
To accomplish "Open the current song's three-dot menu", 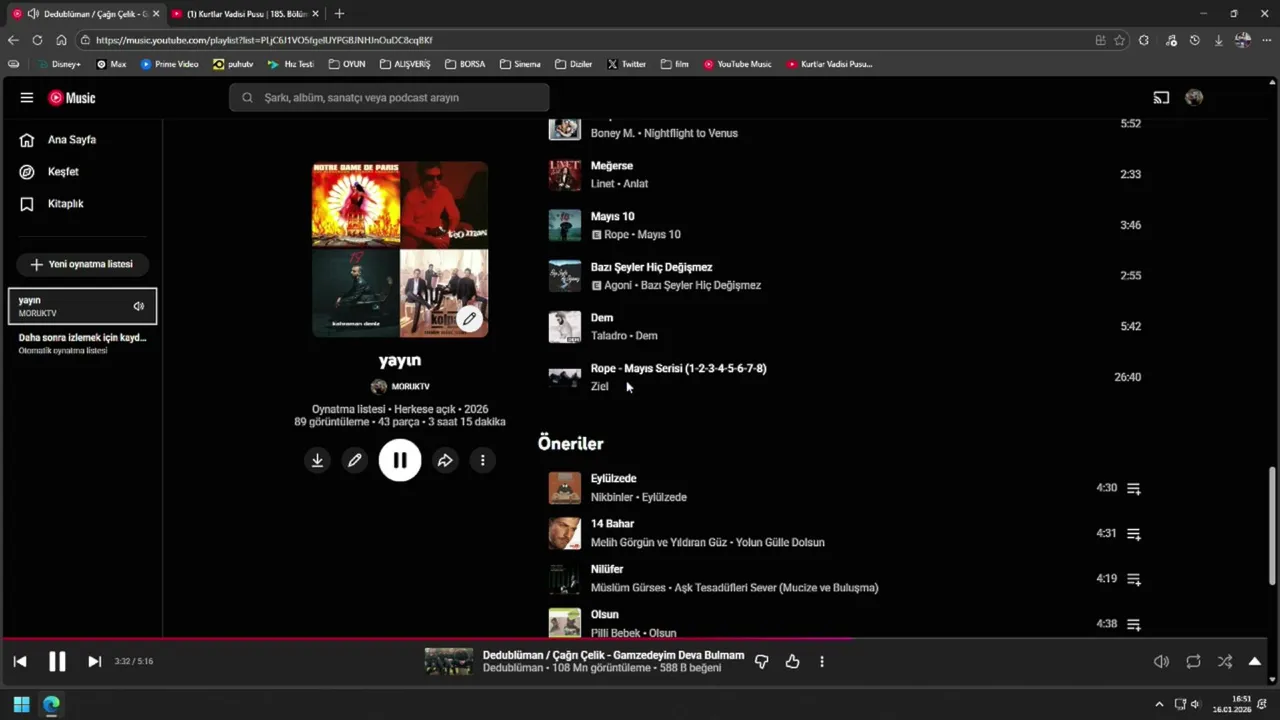I will point(822,661).
